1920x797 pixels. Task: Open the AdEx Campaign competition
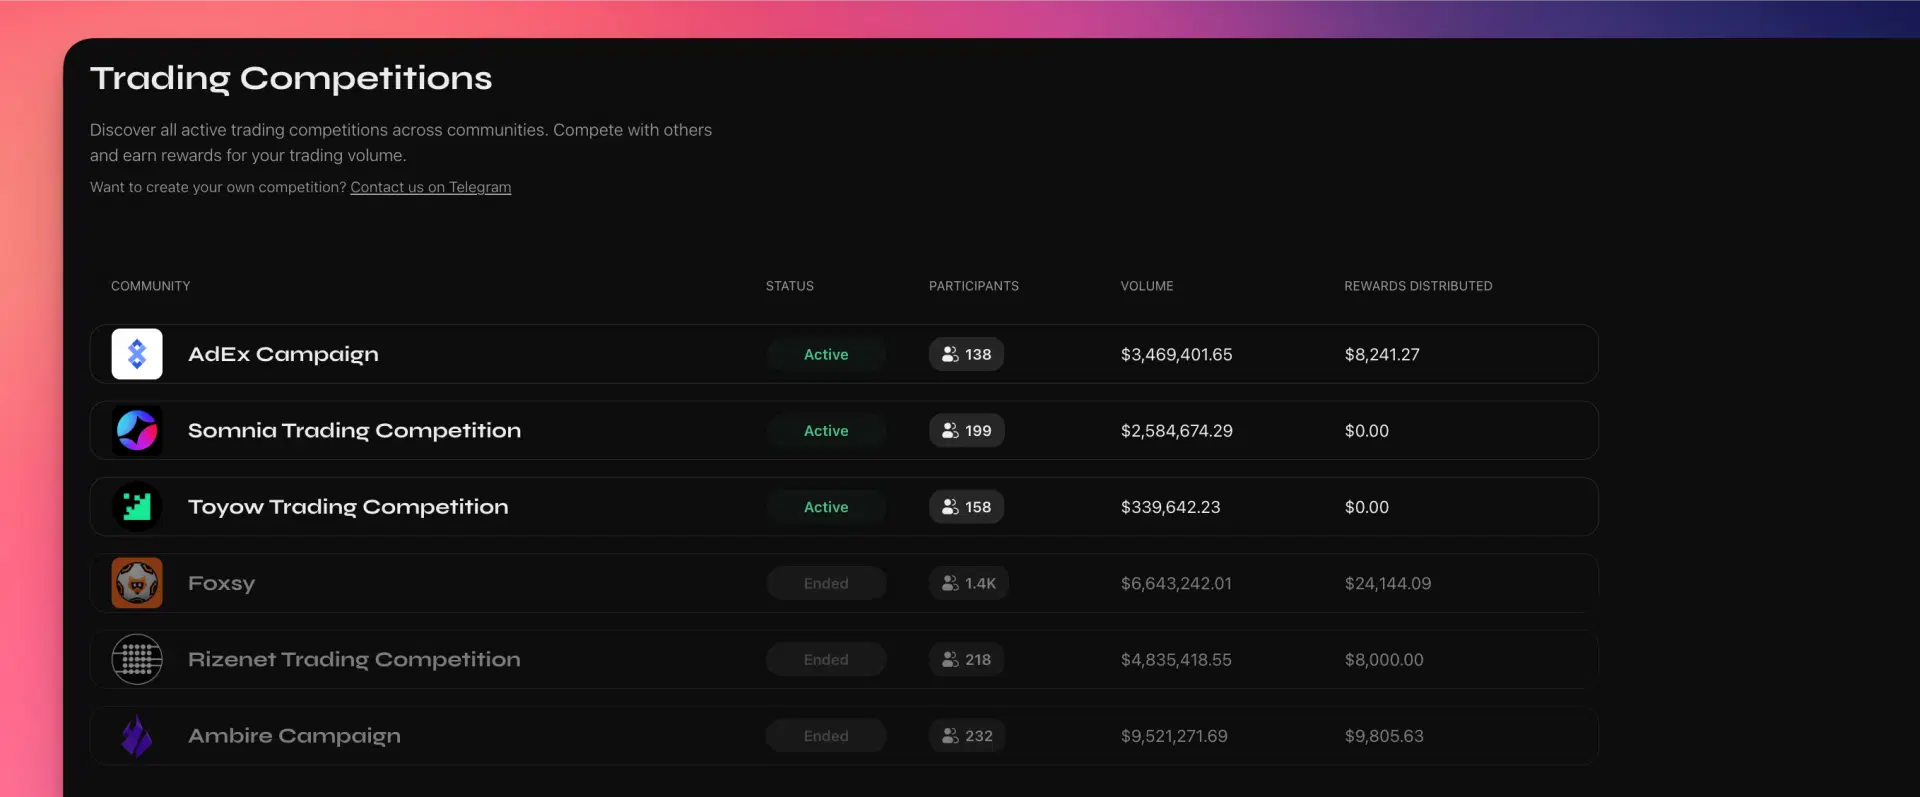point(844,354)
